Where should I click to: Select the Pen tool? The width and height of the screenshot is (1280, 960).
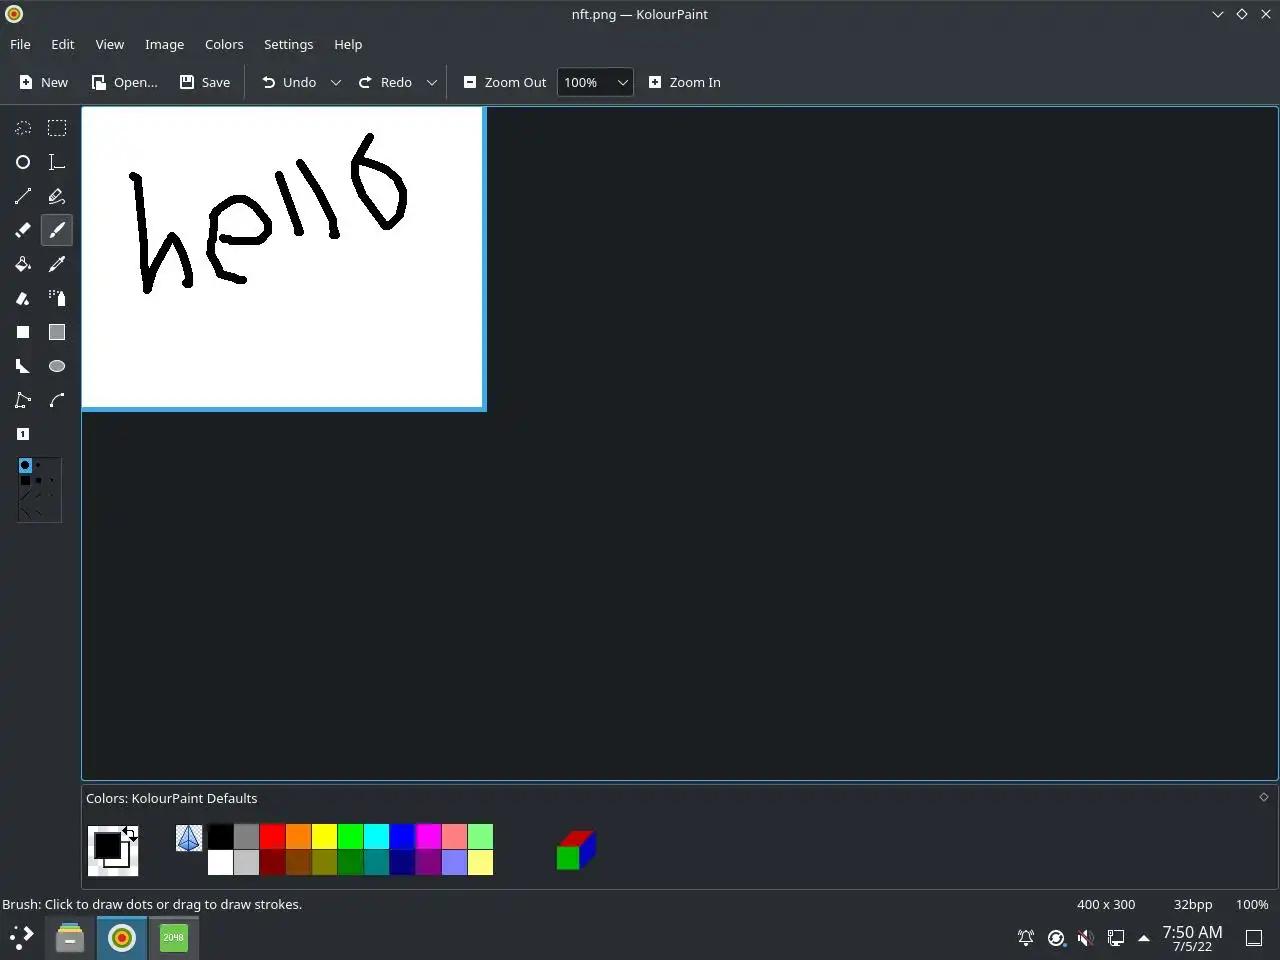pyautogui.click(x=57, y=196)
